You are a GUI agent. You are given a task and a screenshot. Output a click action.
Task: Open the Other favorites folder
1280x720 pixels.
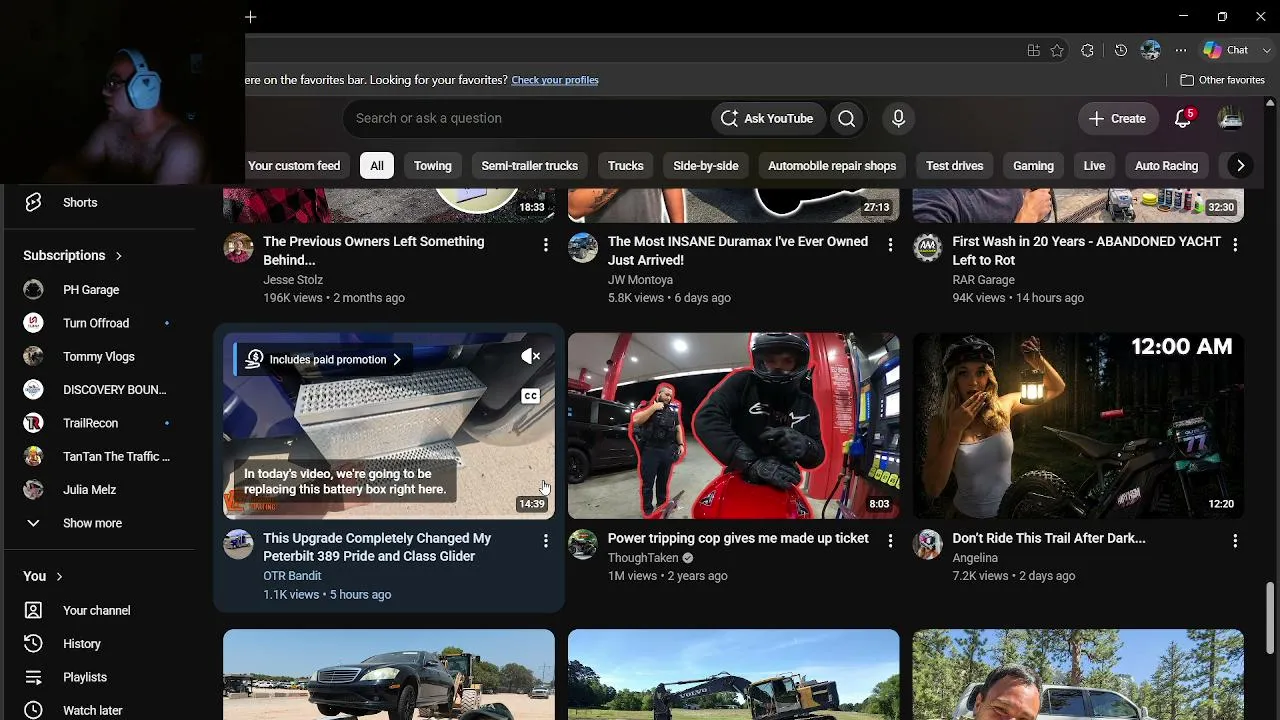click(x=1222, y=80)
